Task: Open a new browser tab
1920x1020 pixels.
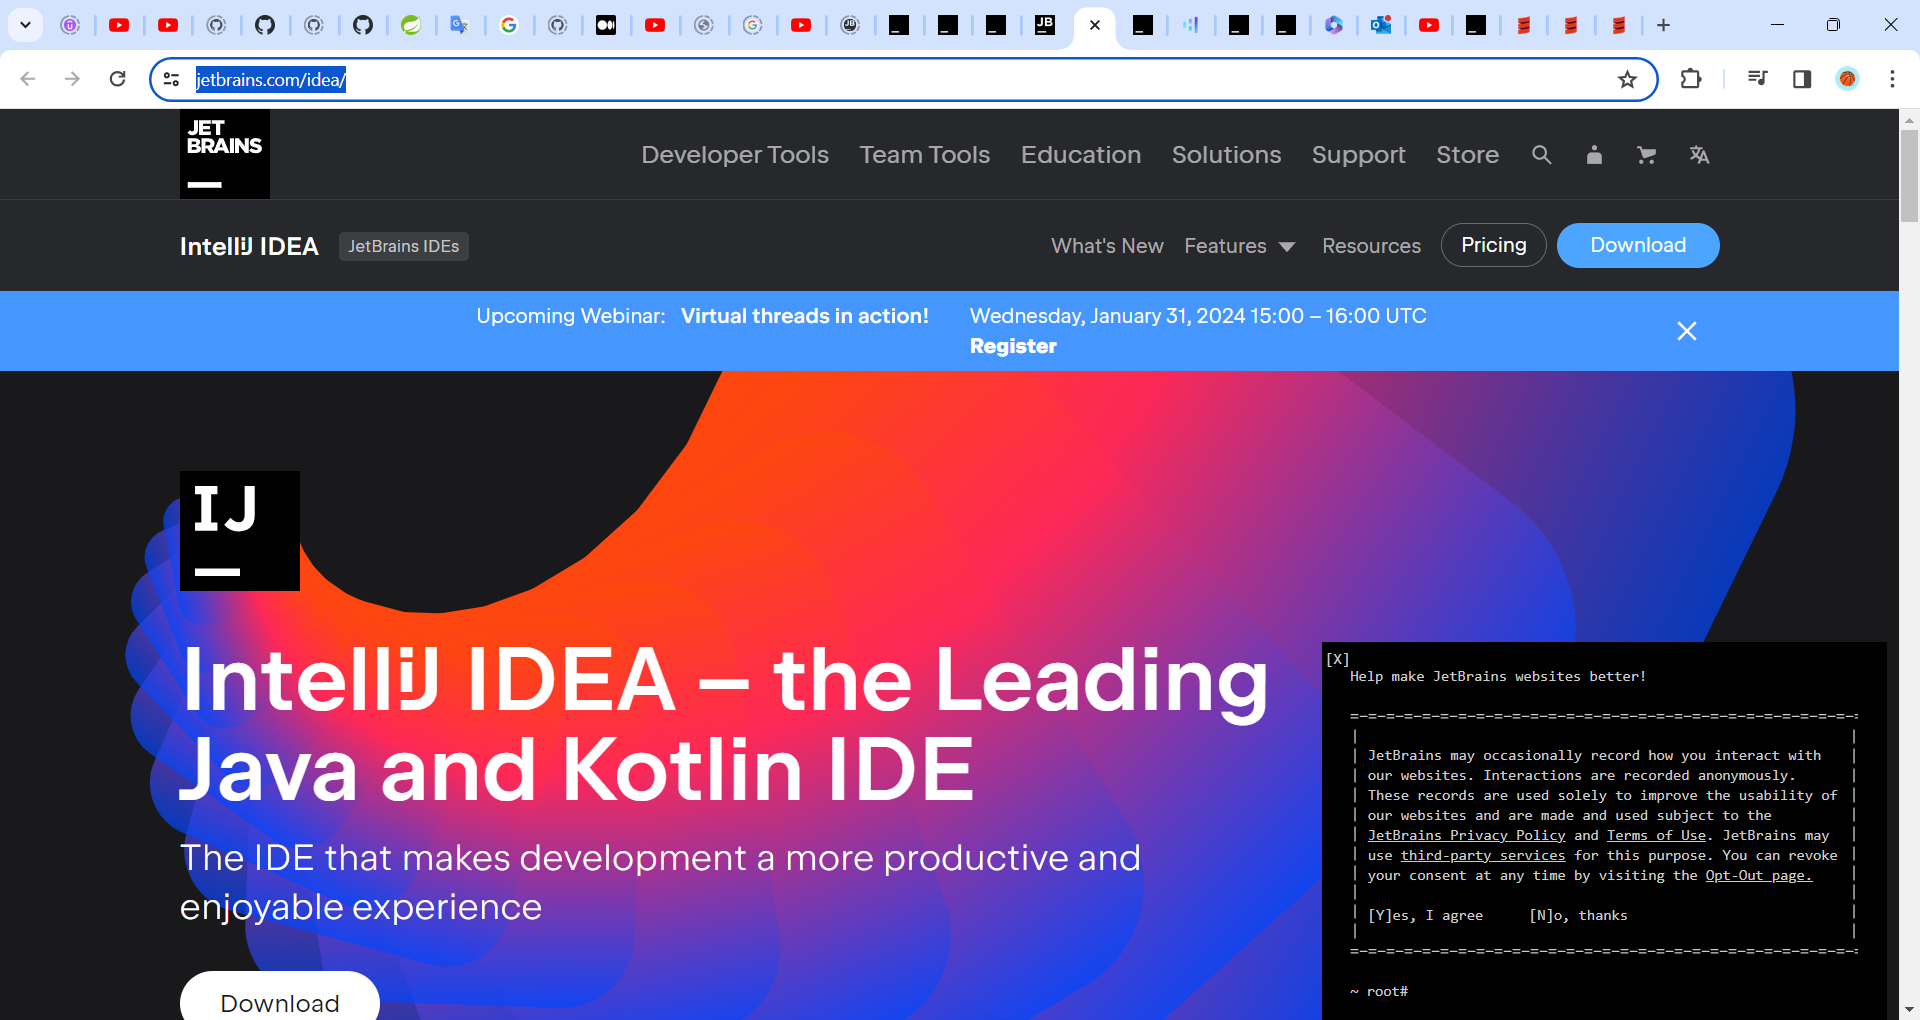Action: 1663,25
